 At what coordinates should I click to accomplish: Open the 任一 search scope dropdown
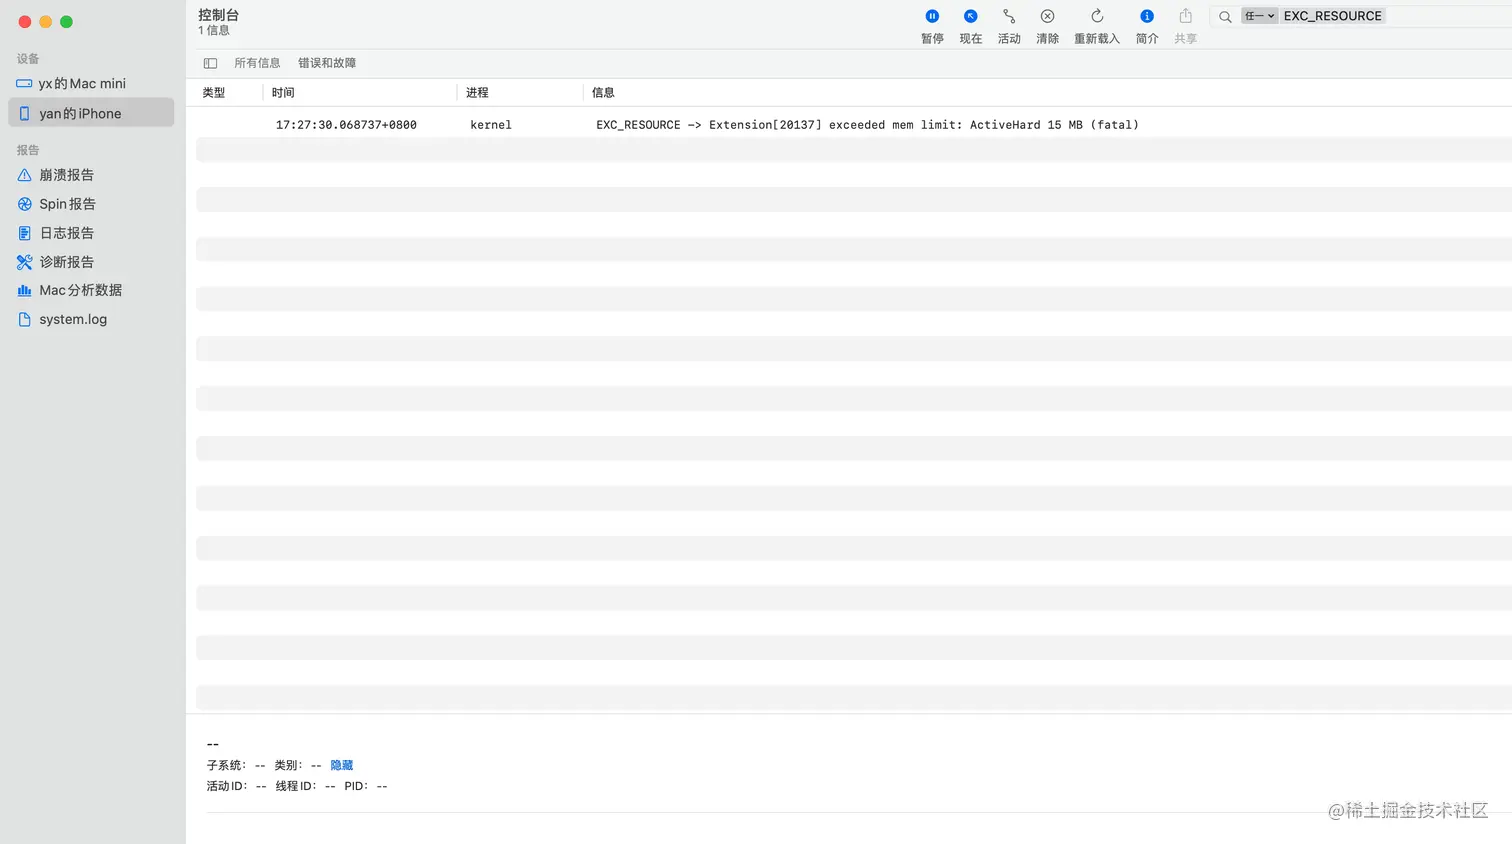(x=1259, y=16)
